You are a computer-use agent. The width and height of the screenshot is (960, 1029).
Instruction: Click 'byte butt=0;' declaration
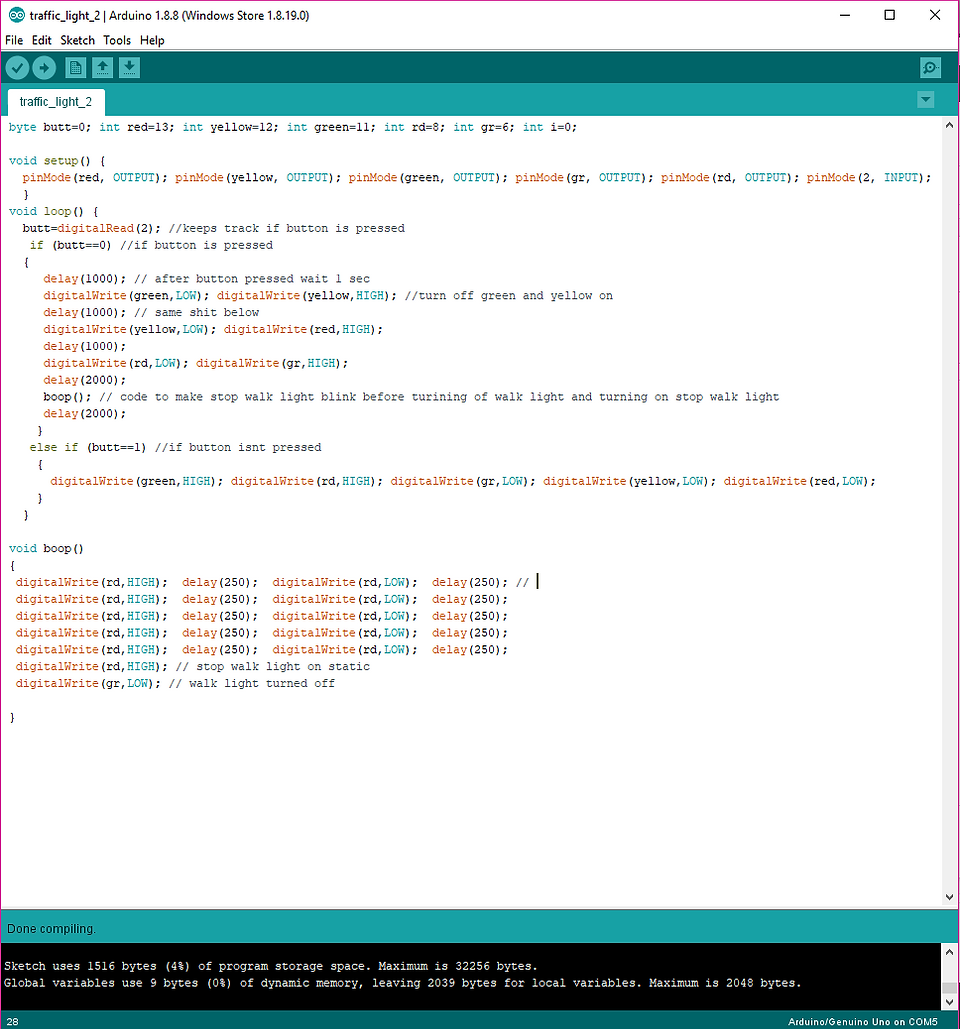(50, 127)
